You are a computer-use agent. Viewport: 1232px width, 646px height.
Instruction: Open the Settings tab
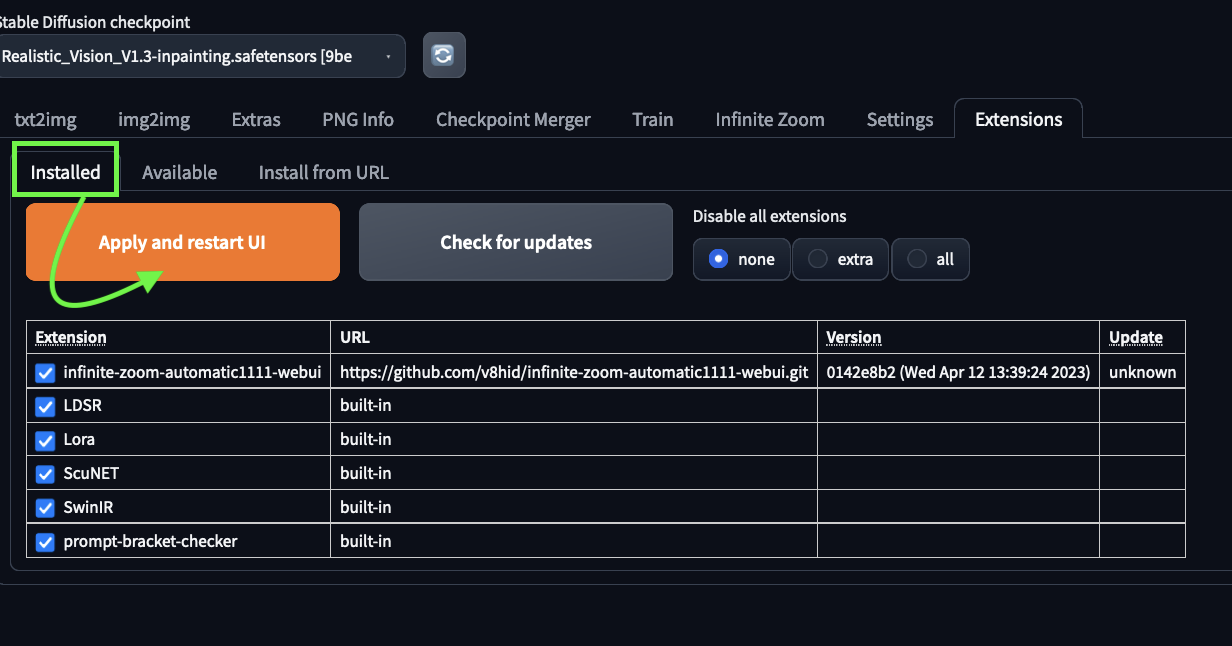point(899,119)
